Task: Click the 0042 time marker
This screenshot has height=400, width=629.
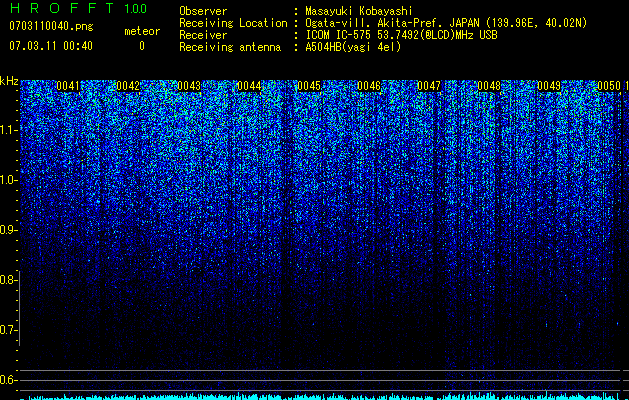Action: coord(128,86)
